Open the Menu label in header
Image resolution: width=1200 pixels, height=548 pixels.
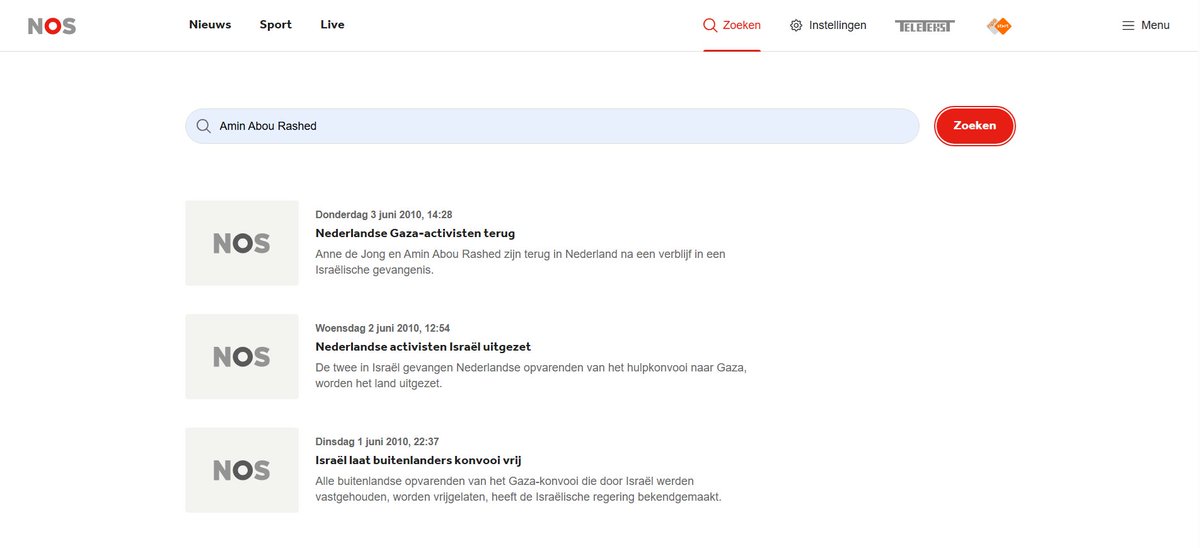coord(1155,25)
